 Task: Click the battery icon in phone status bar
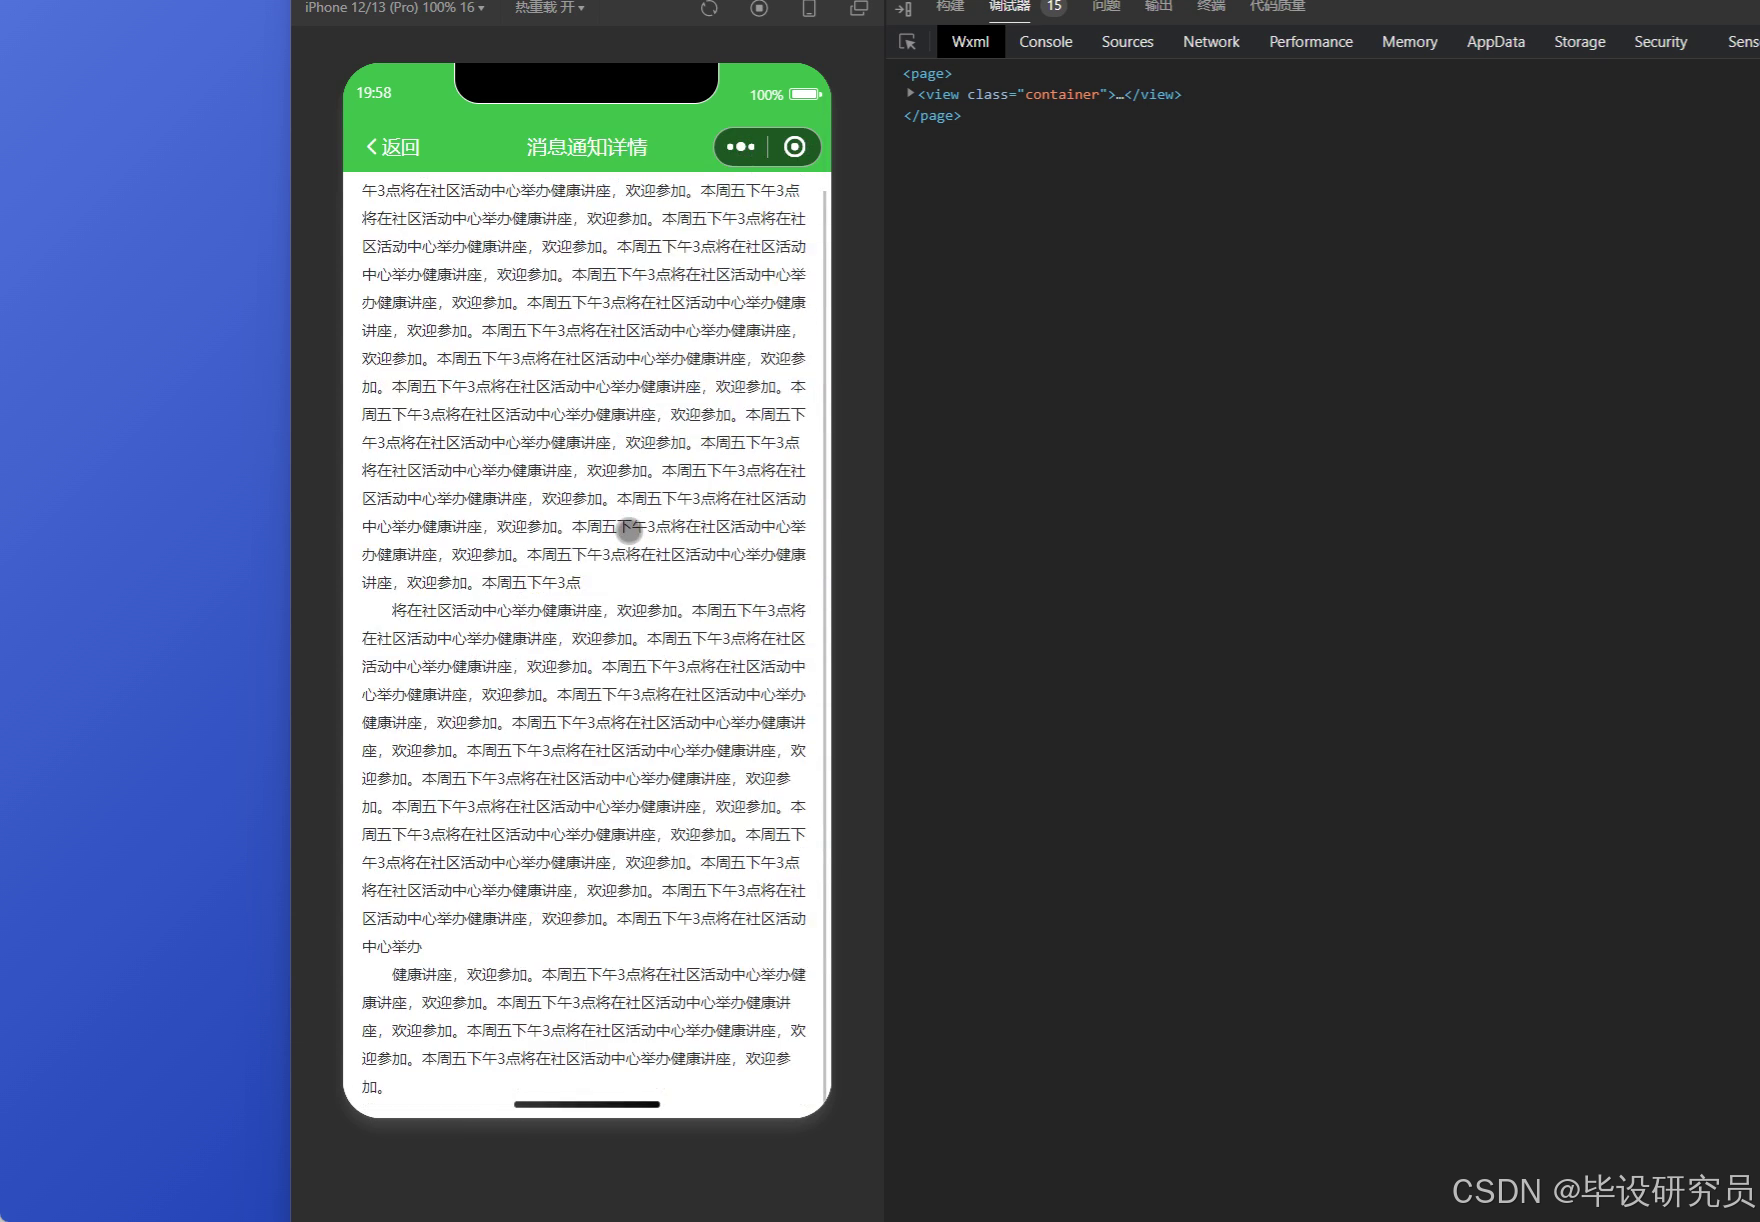[x=806, y=94]
